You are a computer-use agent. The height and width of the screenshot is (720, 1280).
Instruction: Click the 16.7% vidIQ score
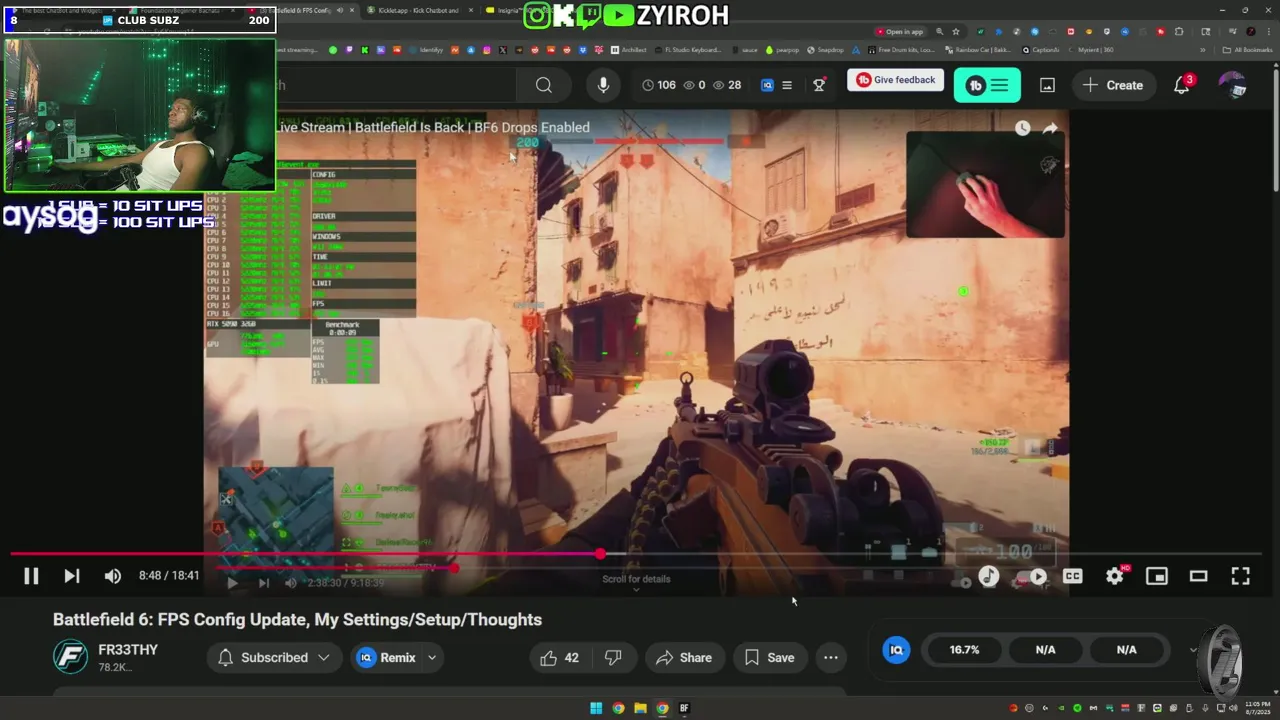[964, 650]
